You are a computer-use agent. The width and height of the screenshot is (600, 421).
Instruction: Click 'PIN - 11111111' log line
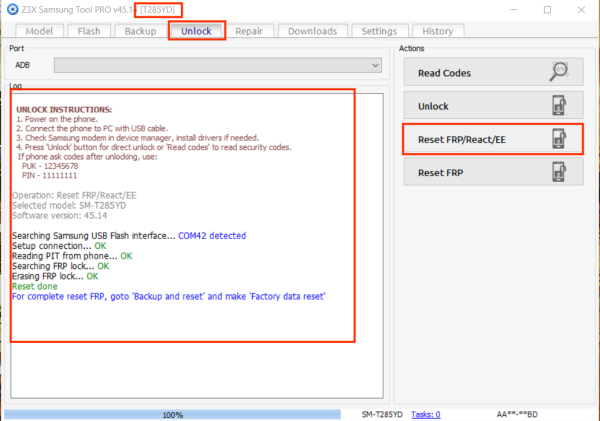(49, 176)
